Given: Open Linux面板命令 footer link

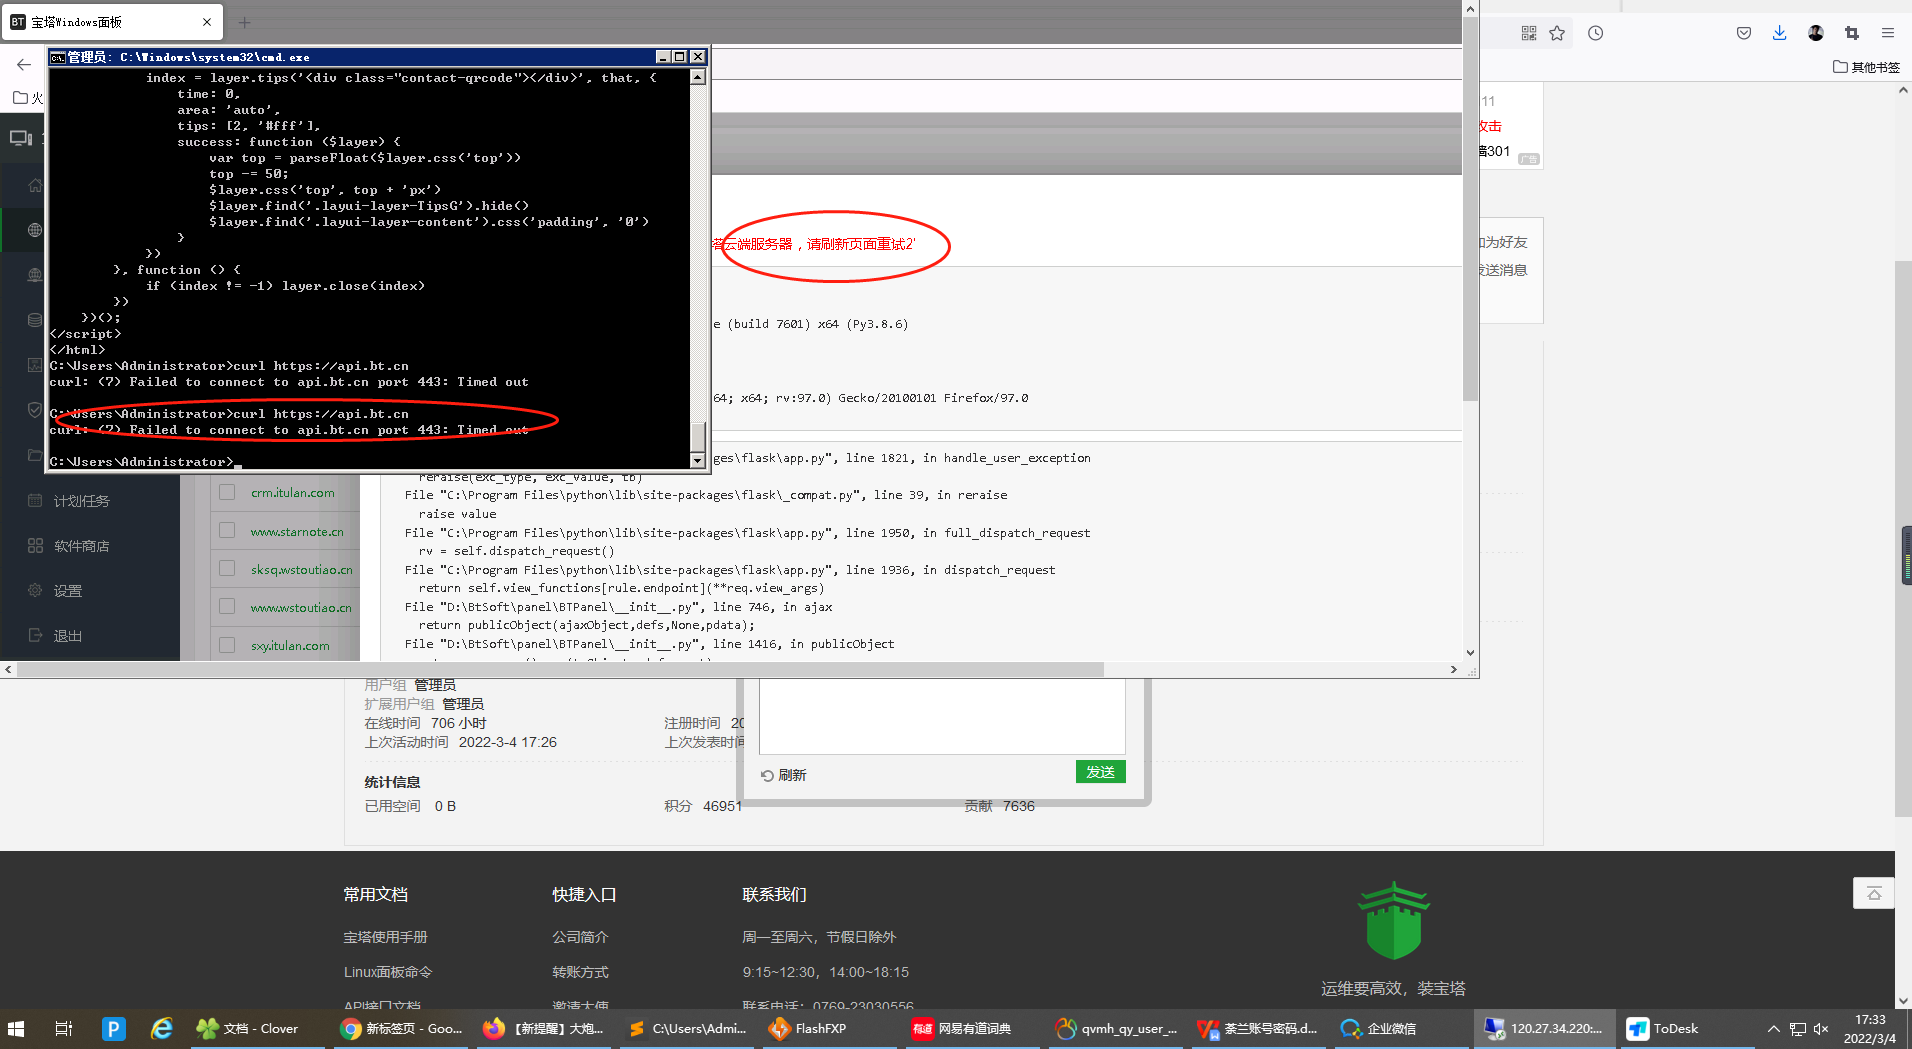Looking at the screenshot, I should tap(388, 972).
